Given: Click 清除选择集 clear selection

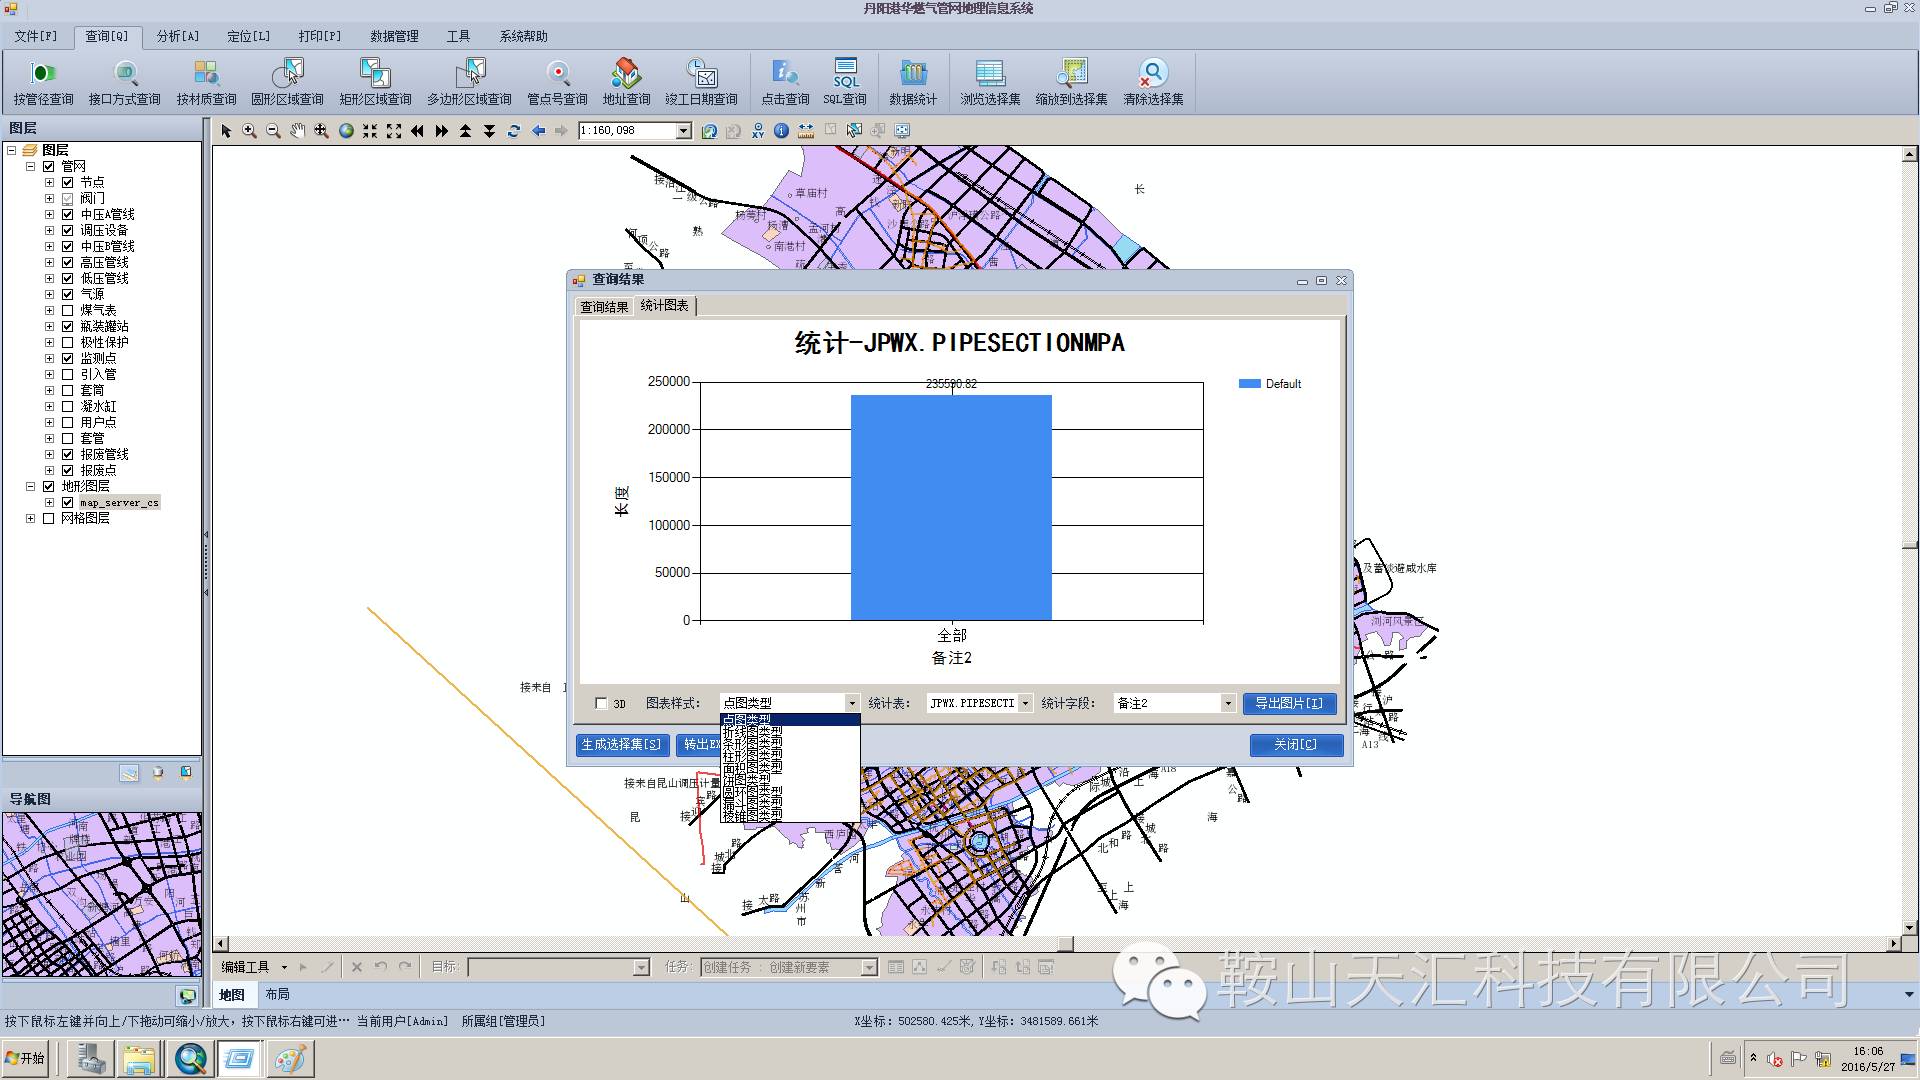Looking at the screenshot, I should (1153, 82).
